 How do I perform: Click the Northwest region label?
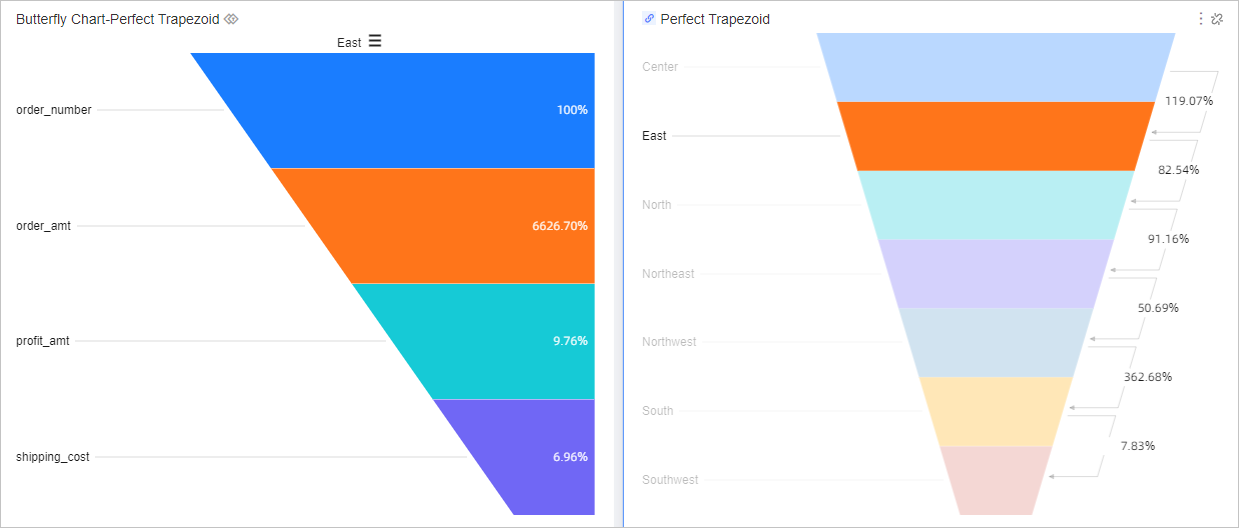coord(669,342)
